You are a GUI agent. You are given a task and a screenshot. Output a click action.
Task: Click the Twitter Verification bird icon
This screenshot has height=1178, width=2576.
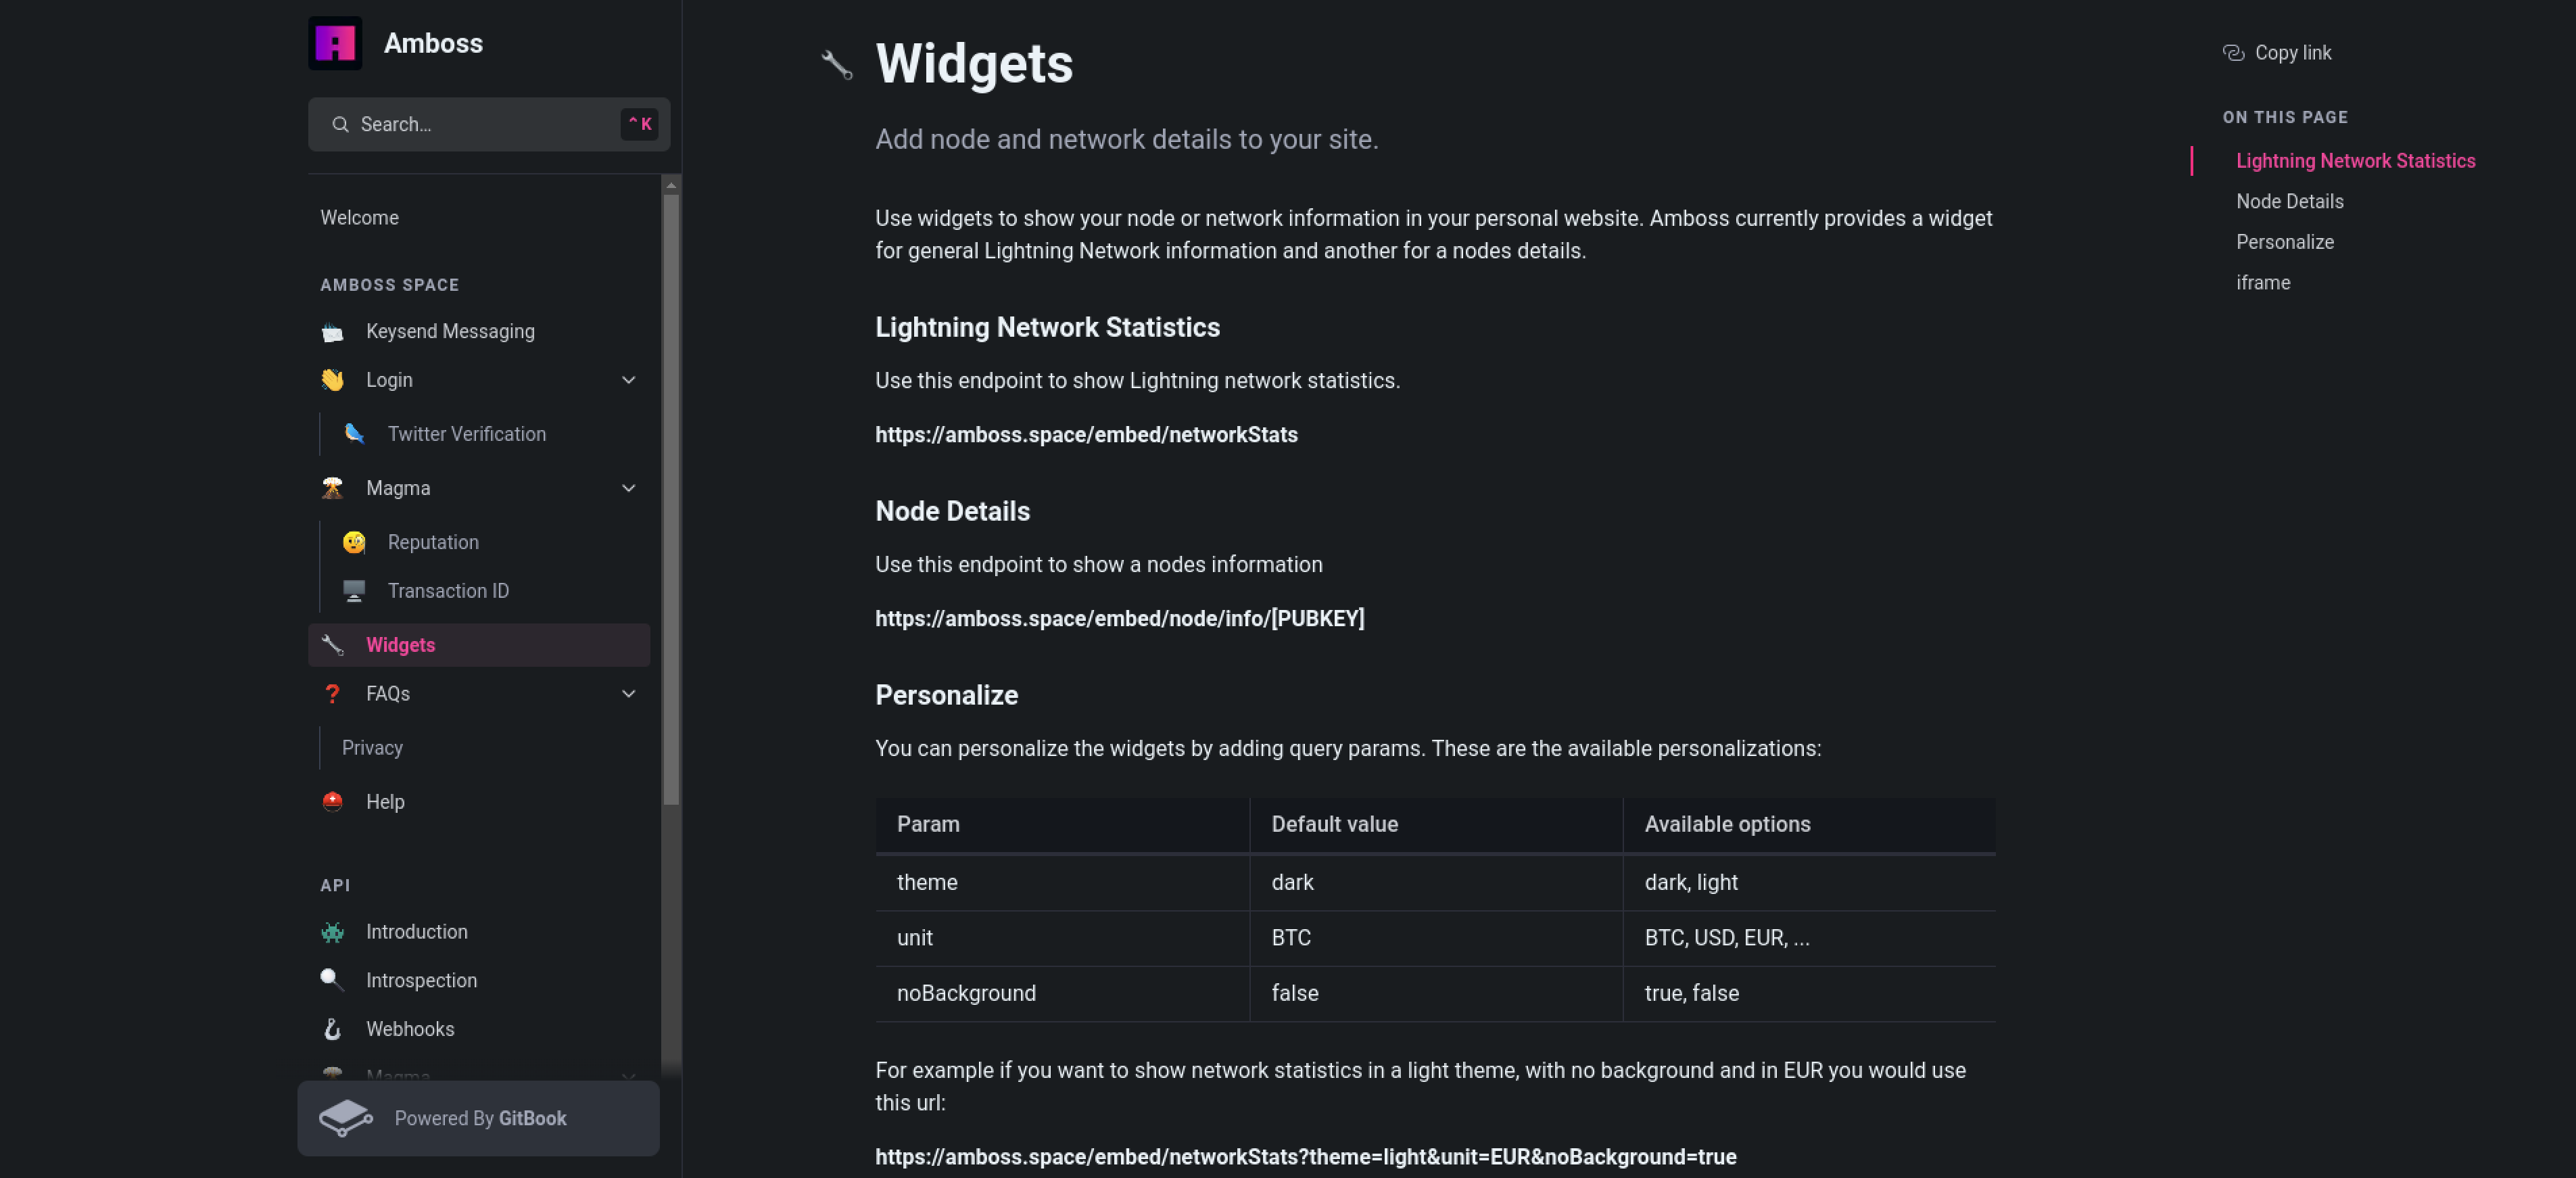[354, 434]
